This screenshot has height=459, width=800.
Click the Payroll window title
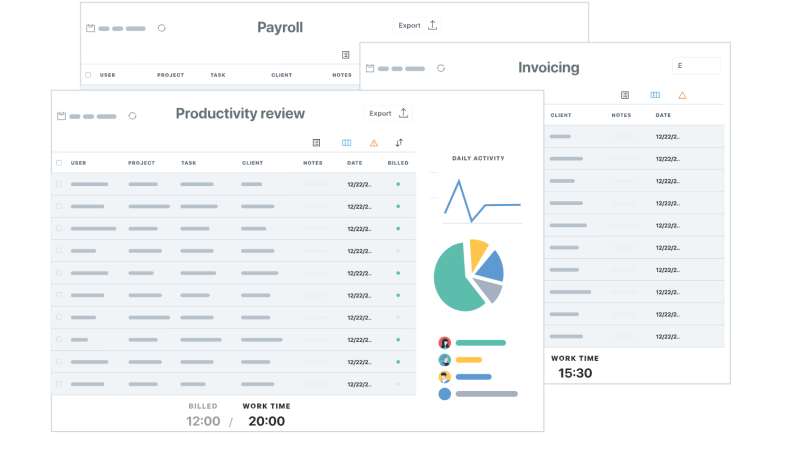280,28
